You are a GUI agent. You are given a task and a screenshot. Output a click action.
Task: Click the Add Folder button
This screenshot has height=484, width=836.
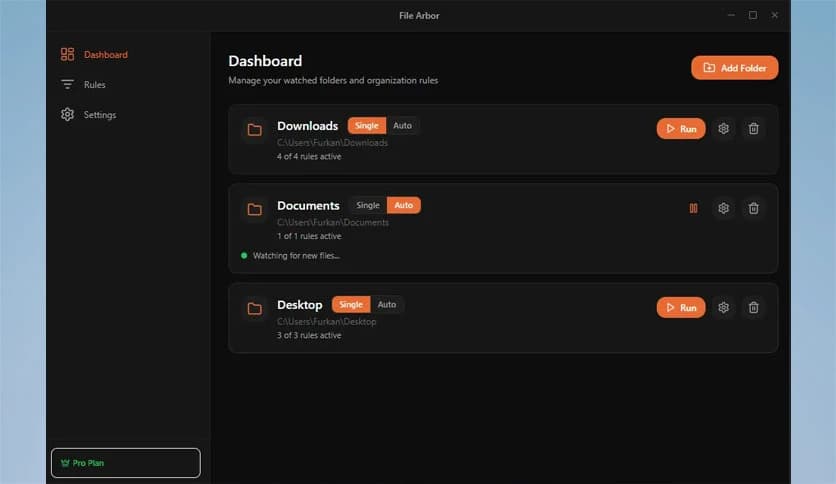pyautogui.click(x=735, y=68)
